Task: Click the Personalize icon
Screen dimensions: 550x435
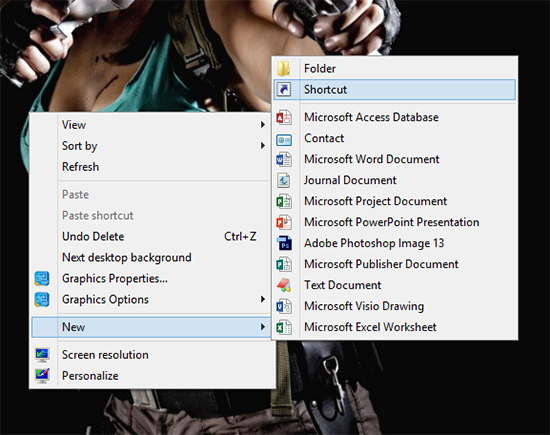Action: [42, 376]
